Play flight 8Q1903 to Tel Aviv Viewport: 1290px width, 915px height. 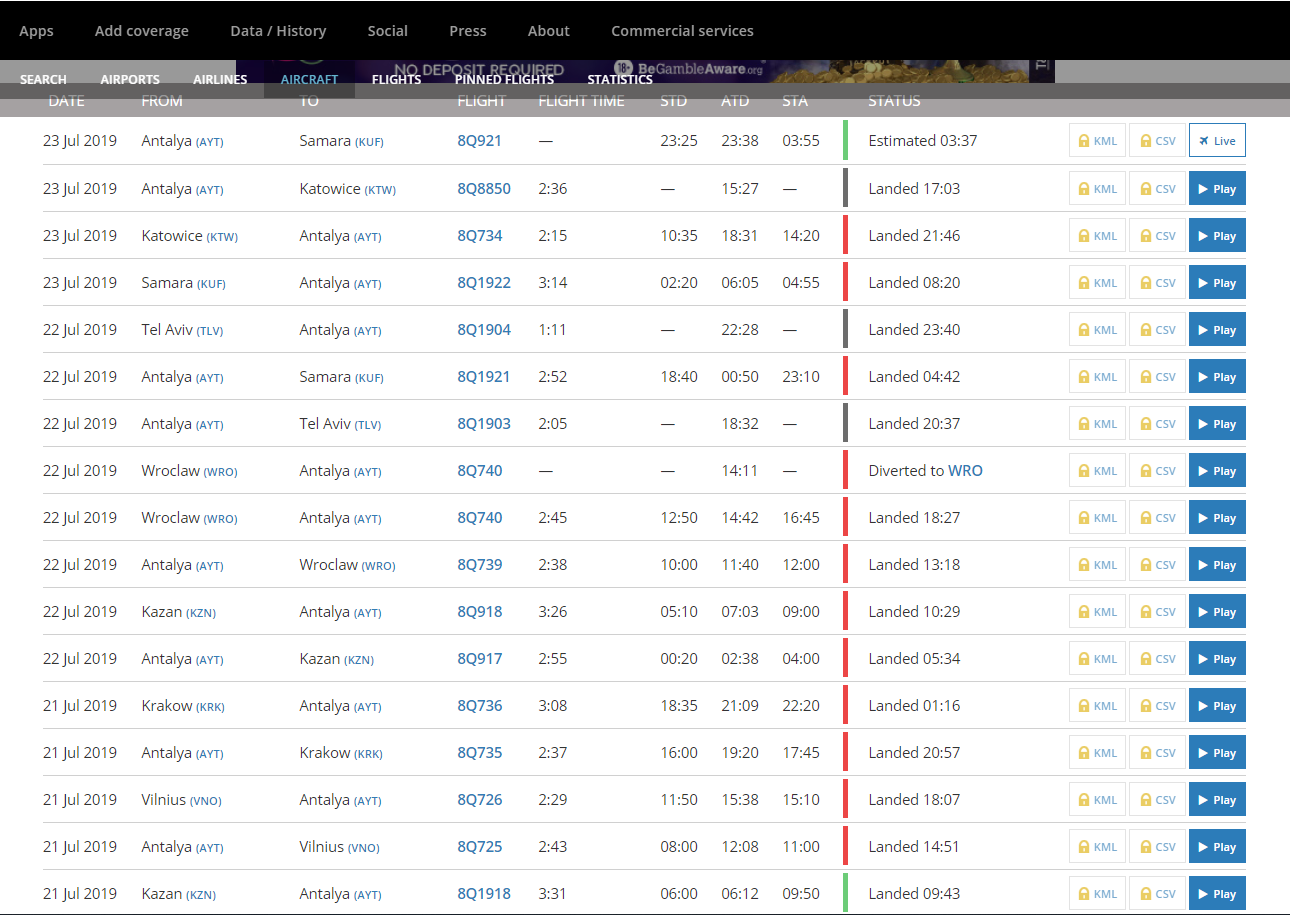pos(1217,424)
